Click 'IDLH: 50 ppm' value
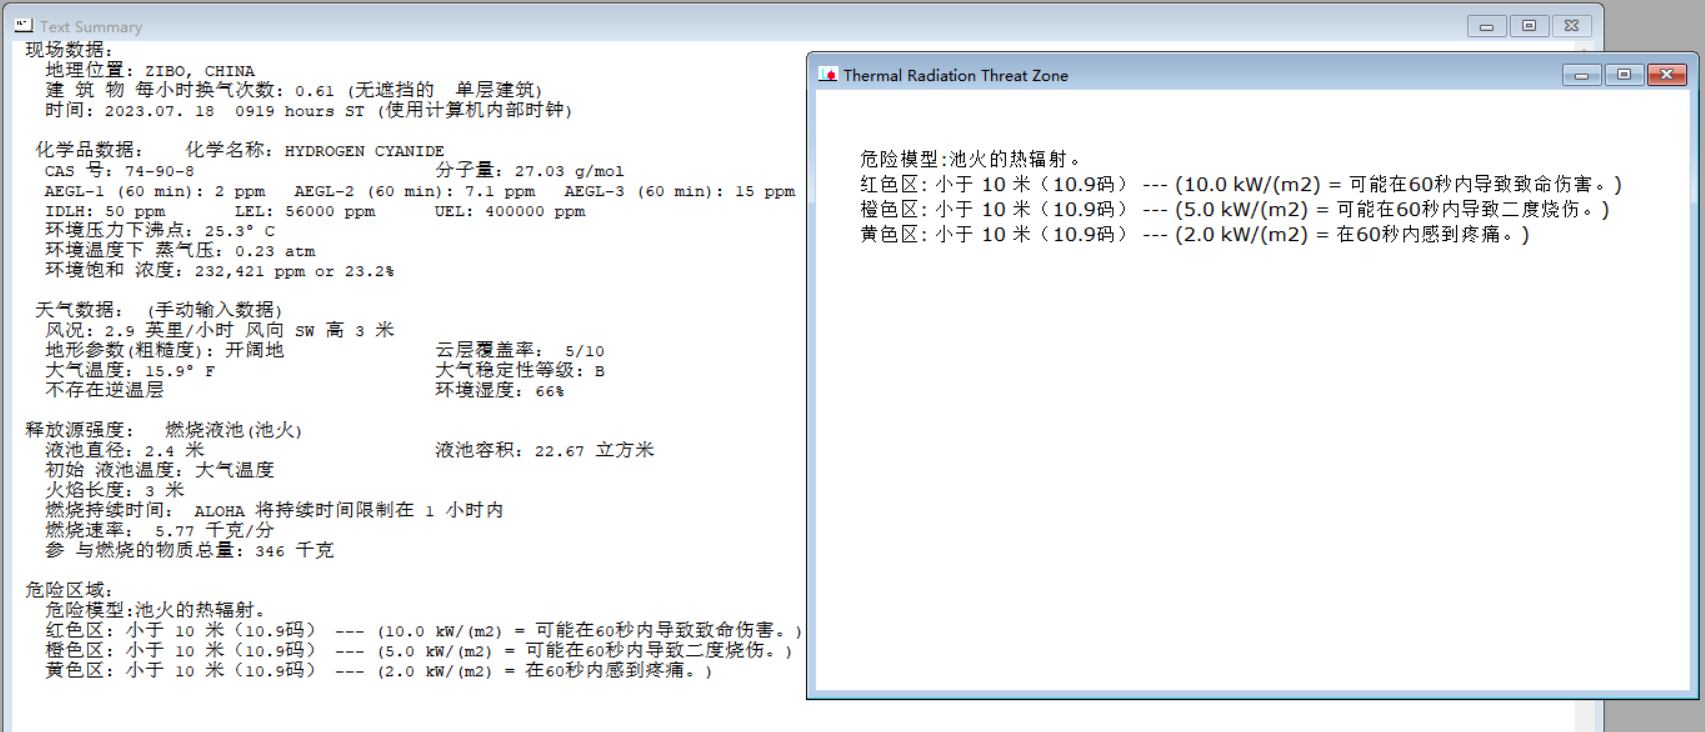The width and height of the screenshot is (1705, 732). pos(105,211)
